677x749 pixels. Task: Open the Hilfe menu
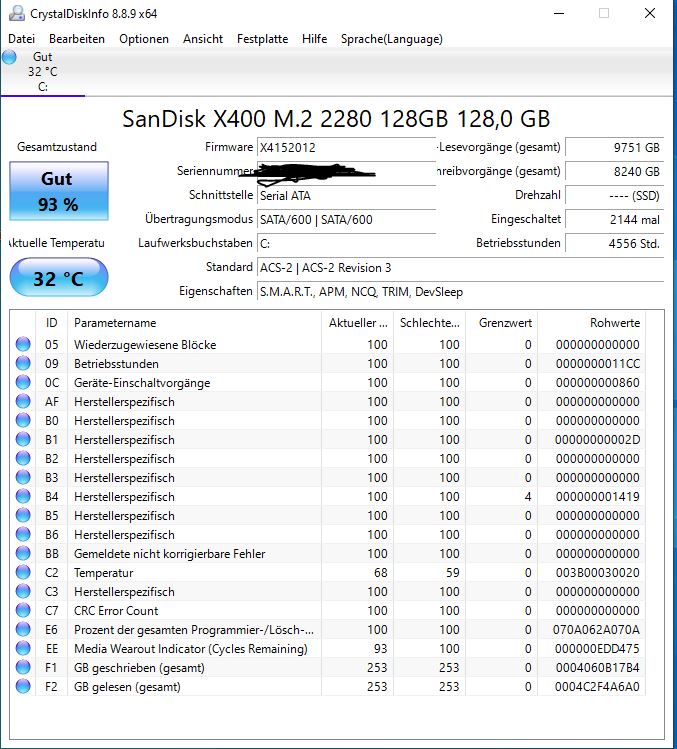click(x=314, y=39)
